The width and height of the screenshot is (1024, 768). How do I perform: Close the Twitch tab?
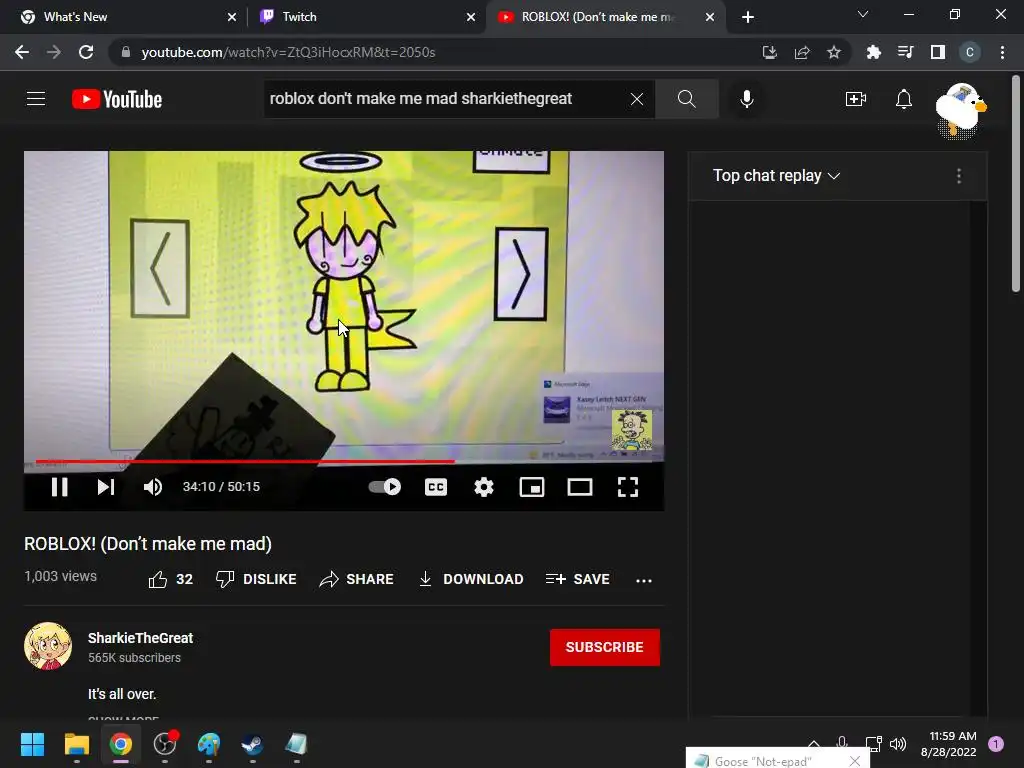point(471,17)
